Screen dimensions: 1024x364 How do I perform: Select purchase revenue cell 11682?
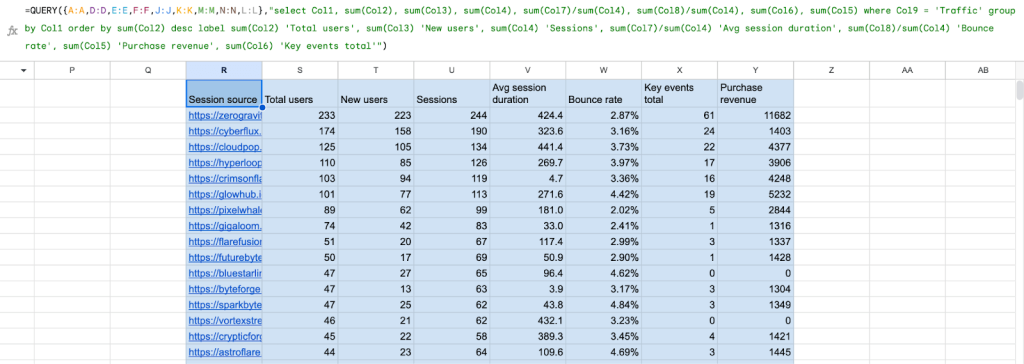[x=756, y=115]
